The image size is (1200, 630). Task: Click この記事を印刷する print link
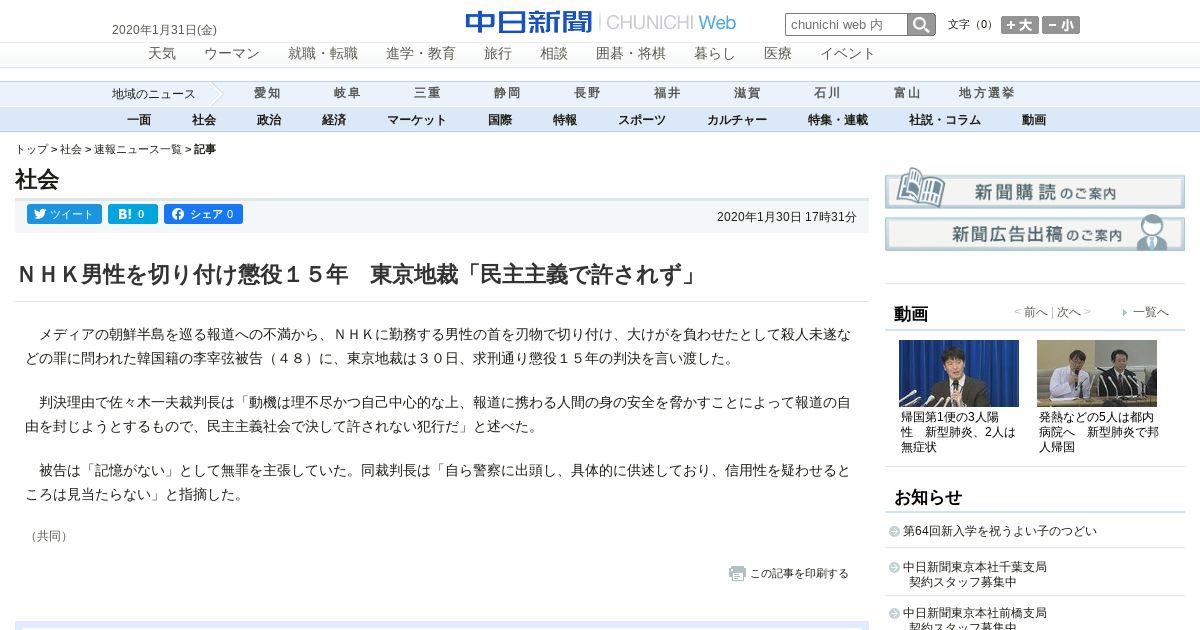point(799,573)
